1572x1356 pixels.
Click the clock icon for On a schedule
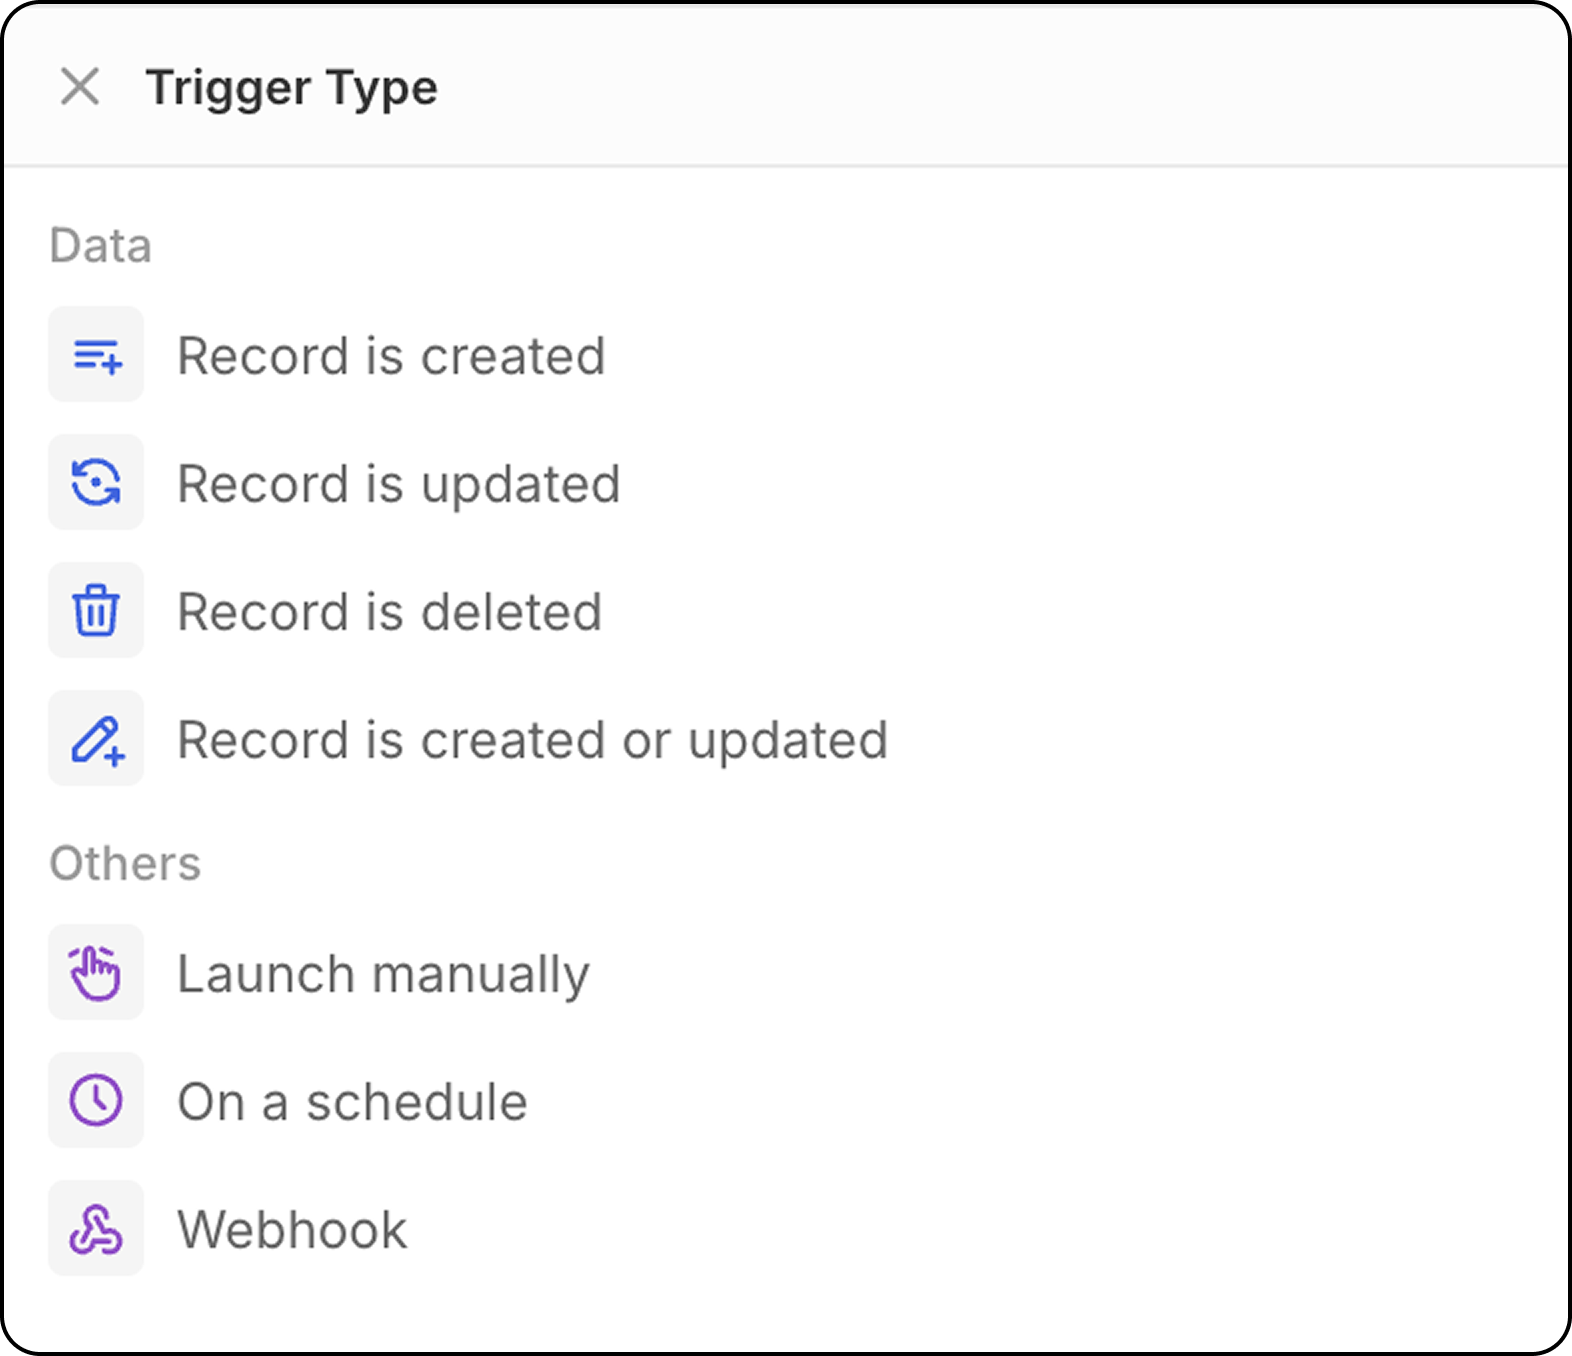96,1101
